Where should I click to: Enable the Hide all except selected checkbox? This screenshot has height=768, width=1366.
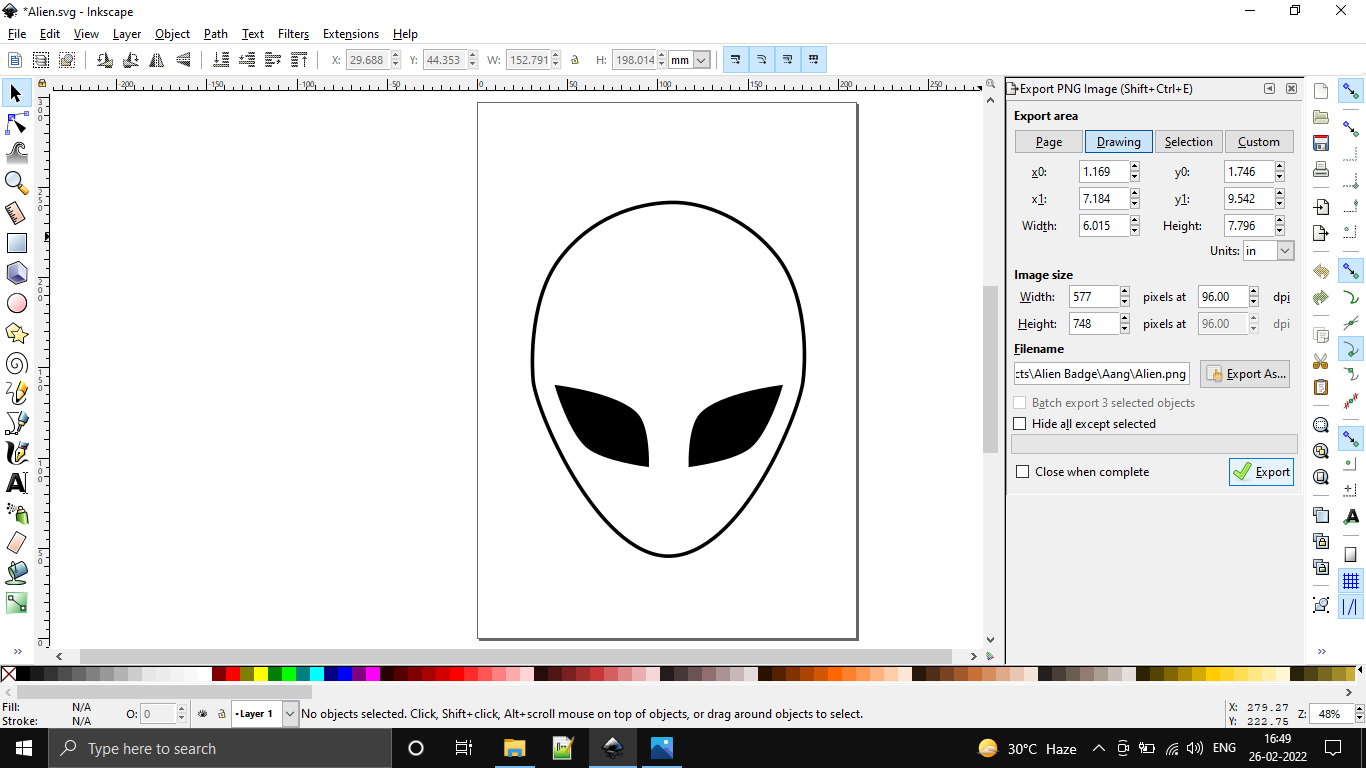[1020, 423]
